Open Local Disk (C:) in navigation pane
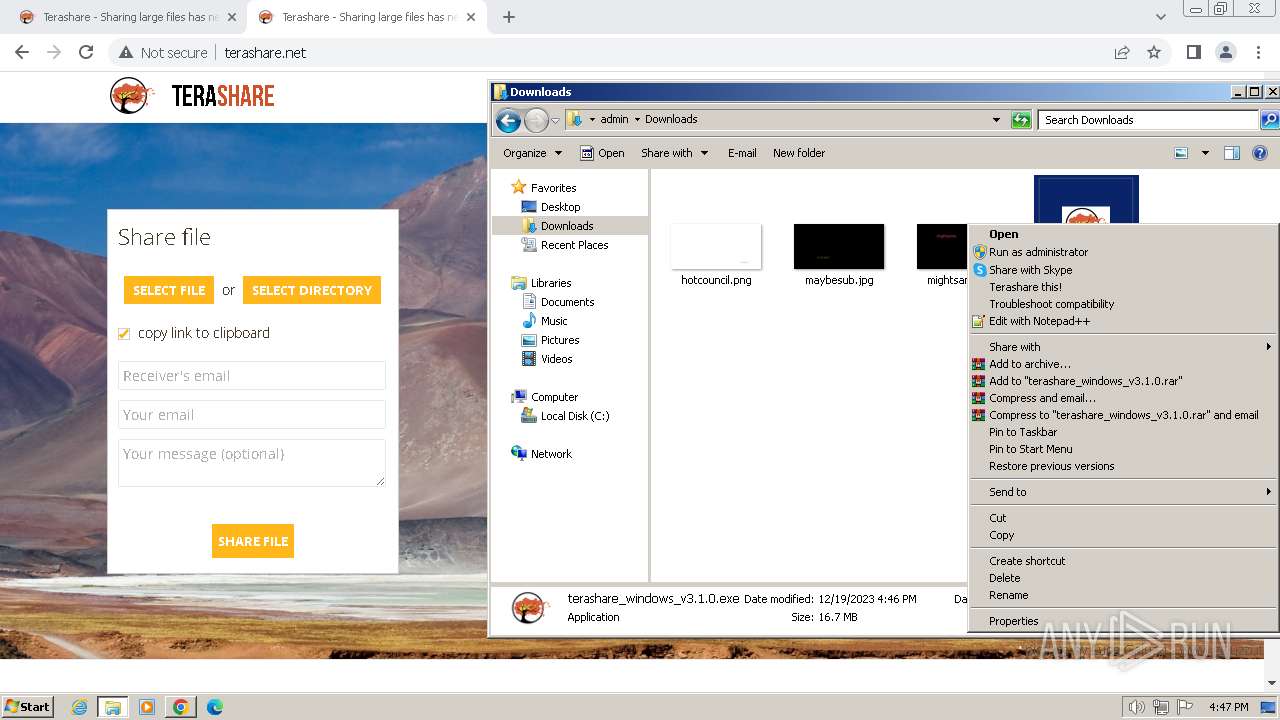The height and width of the screenshot is (720, 1280). pyautogui.click(x=574, y=416)
